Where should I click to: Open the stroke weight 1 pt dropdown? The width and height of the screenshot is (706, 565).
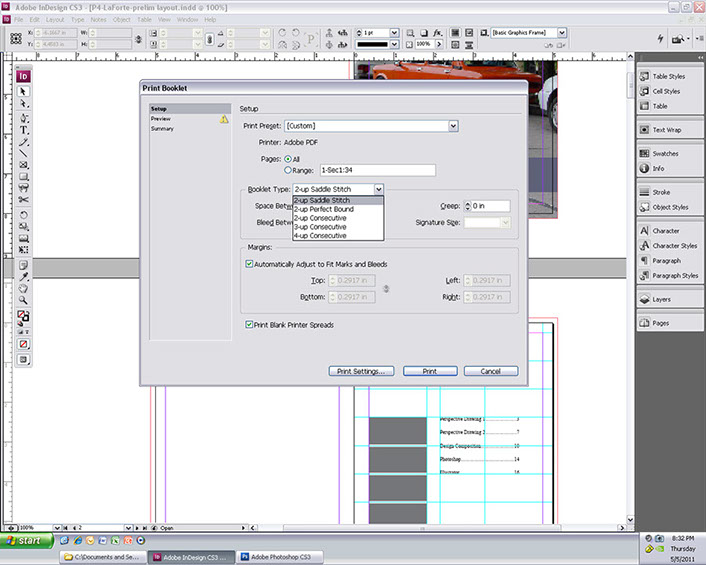click(394, 33)
